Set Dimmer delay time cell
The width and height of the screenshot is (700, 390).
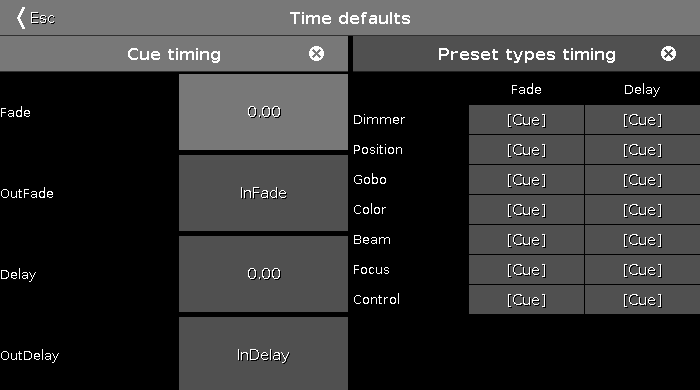click(x=642, y=120)
